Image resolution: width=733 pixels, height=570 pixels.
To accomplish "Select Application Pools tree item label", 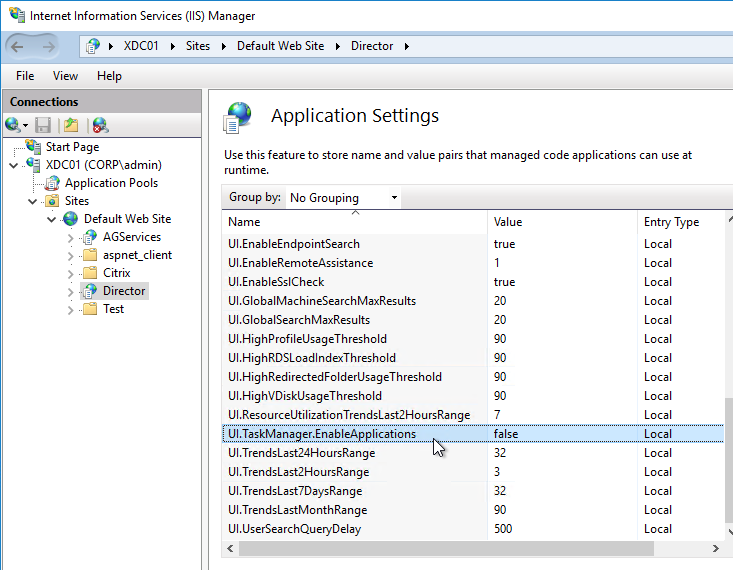I will [111, 183].
